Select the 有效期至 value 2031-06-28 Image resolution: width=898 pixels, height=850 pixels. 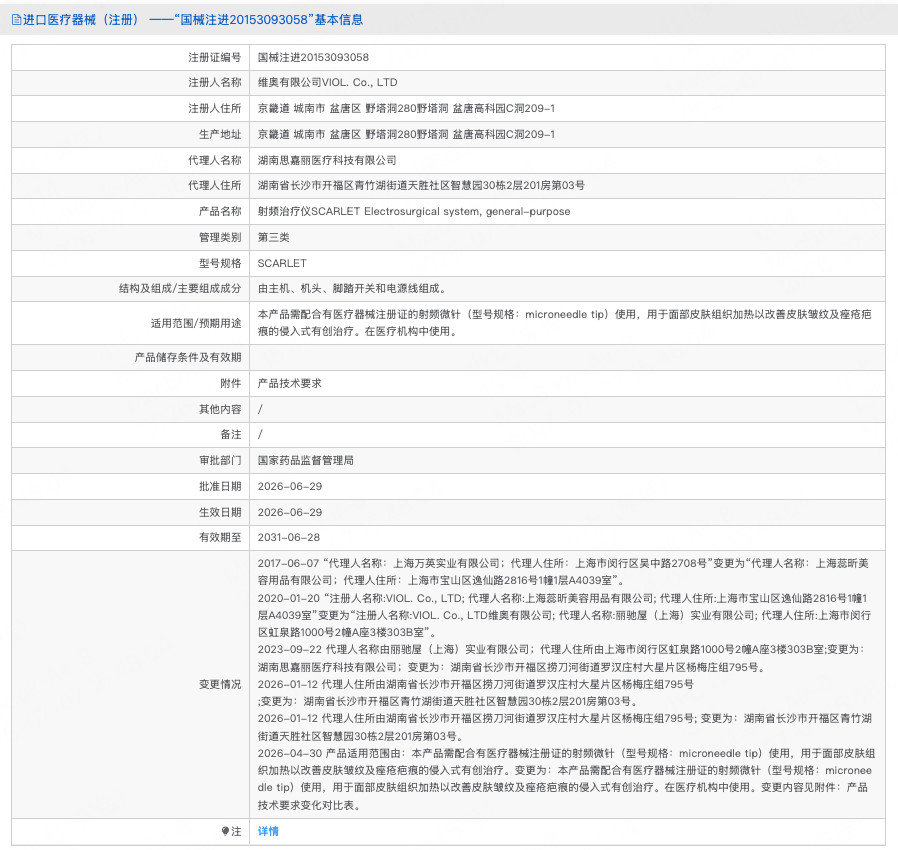point(289,537)
